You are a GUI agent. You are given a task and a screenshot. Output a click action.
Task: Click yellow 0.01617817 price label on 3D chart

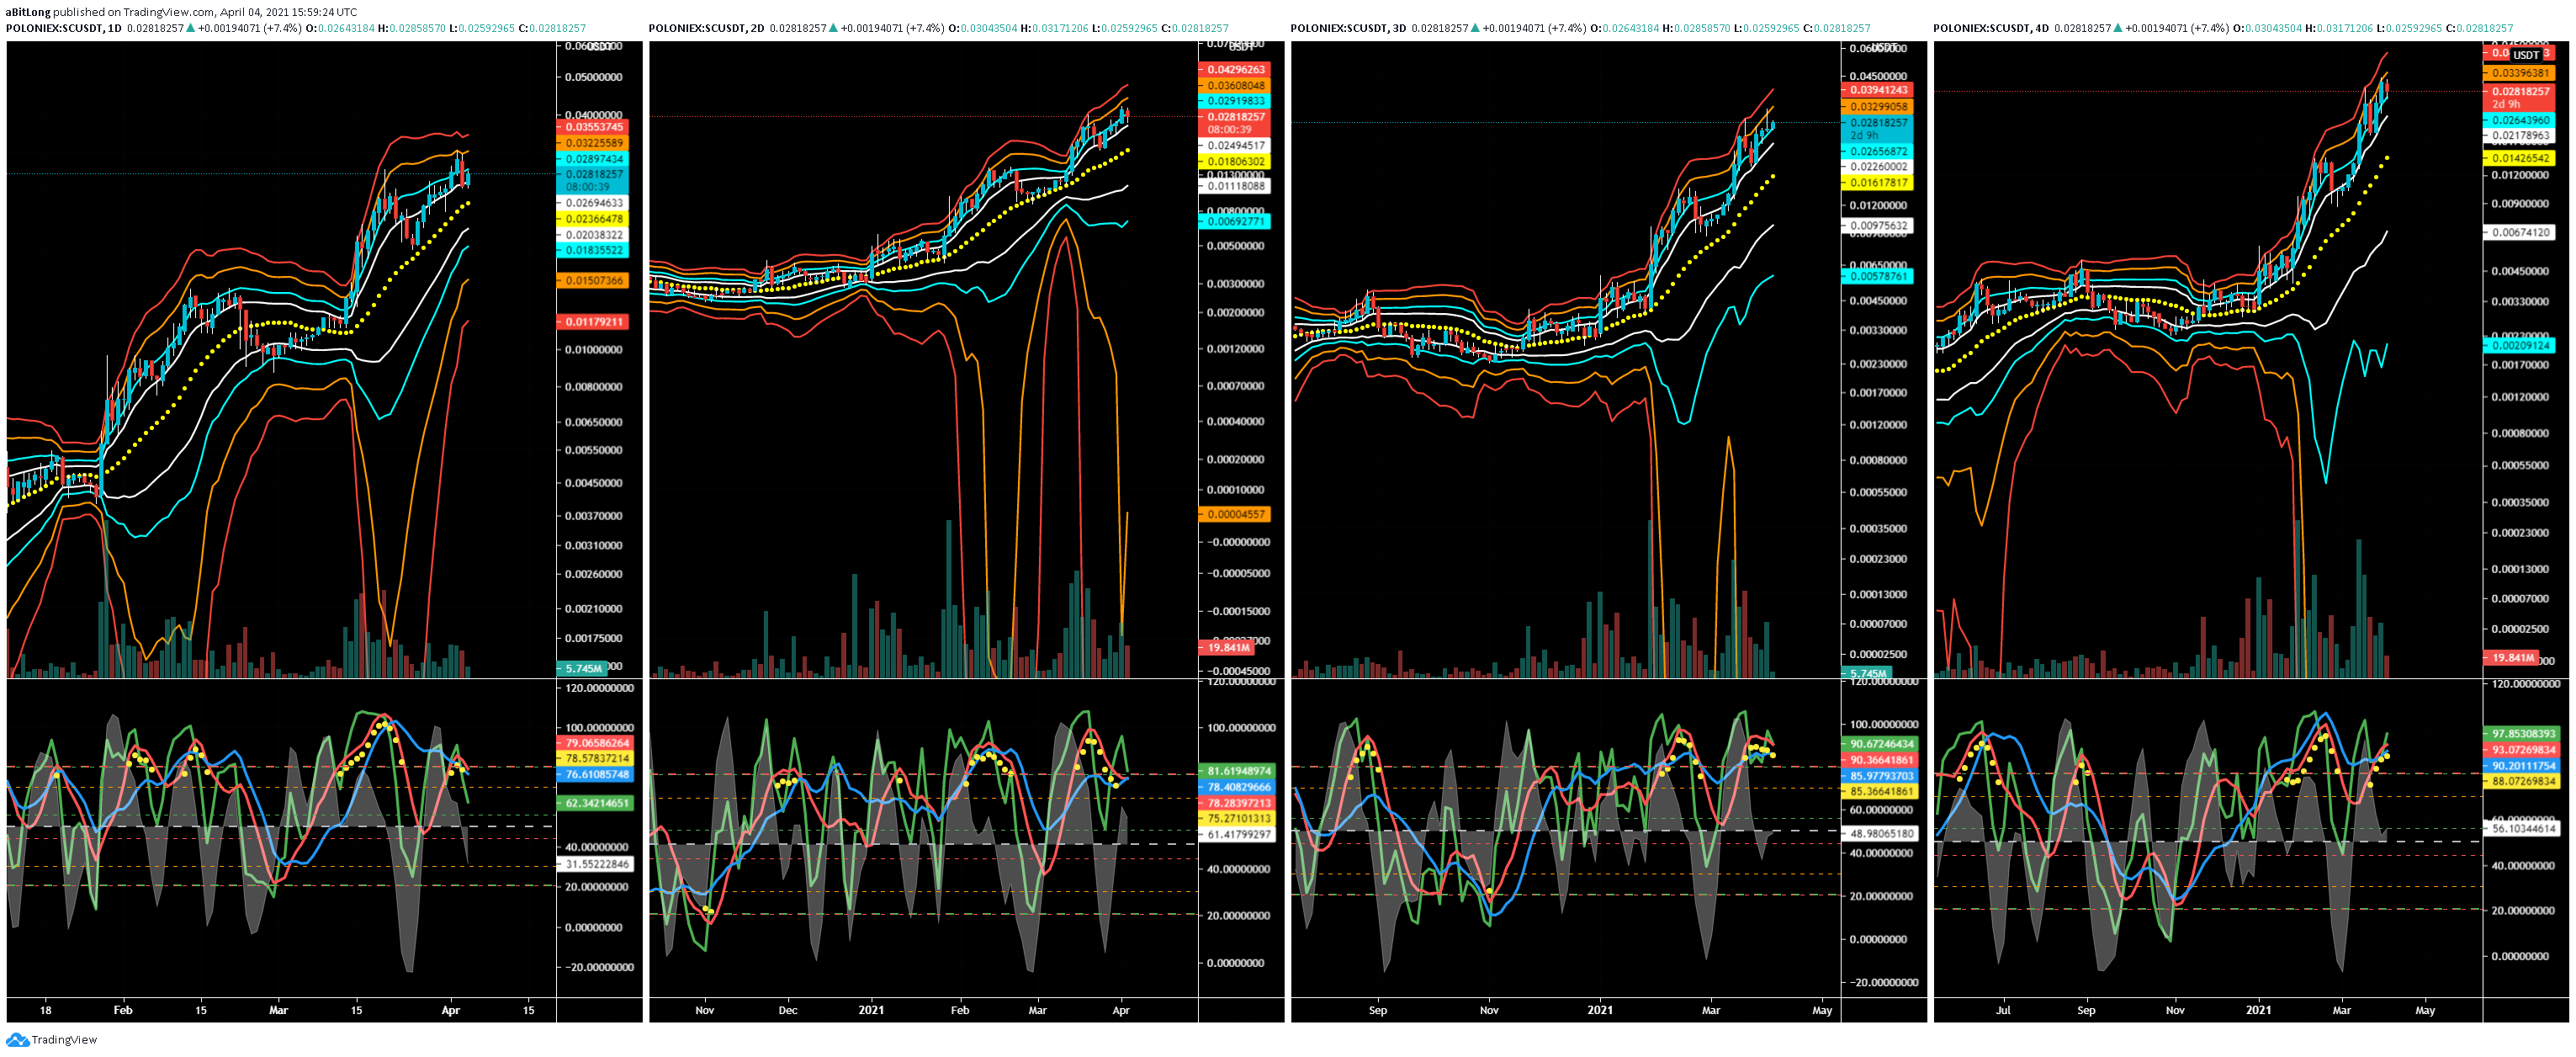(1877, 183)
